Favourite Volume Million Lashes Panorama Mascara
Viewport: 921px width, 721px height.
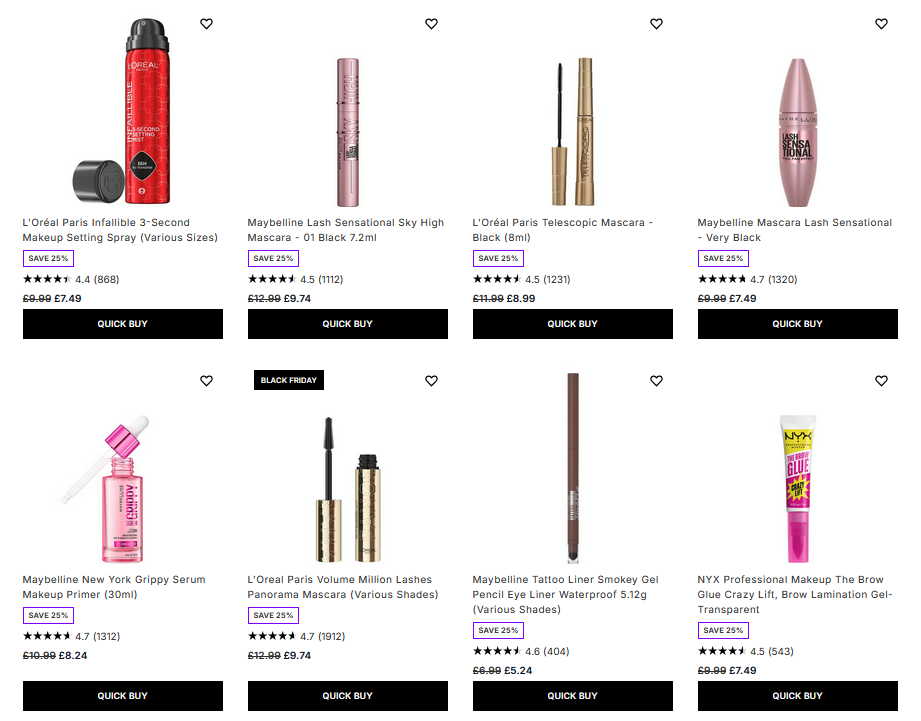432,381
